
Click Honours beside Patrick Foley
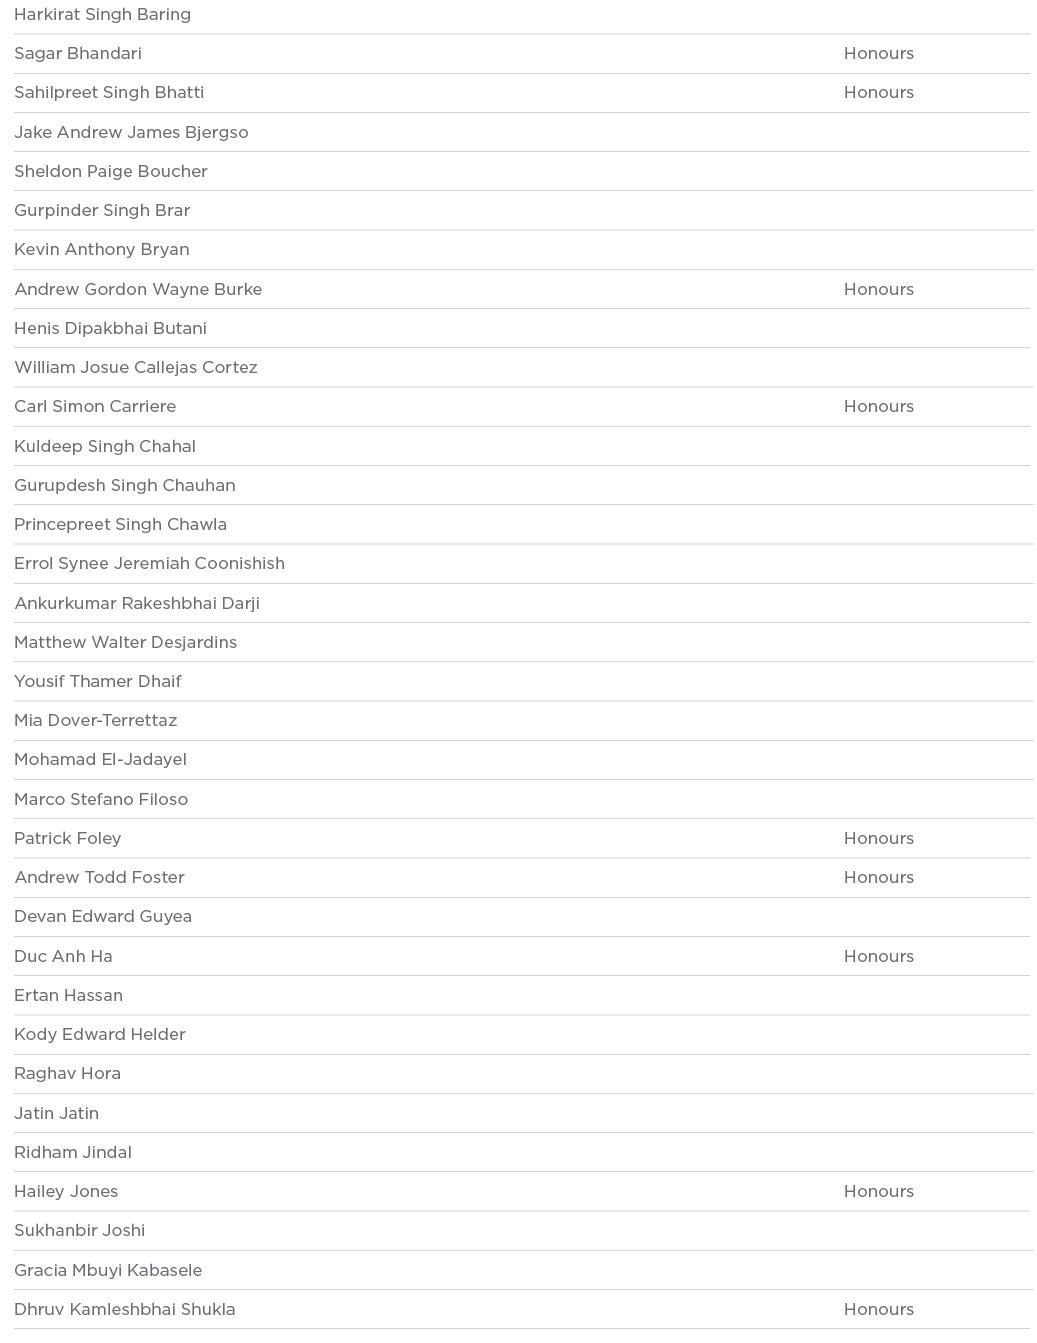[x=878, y=838]
